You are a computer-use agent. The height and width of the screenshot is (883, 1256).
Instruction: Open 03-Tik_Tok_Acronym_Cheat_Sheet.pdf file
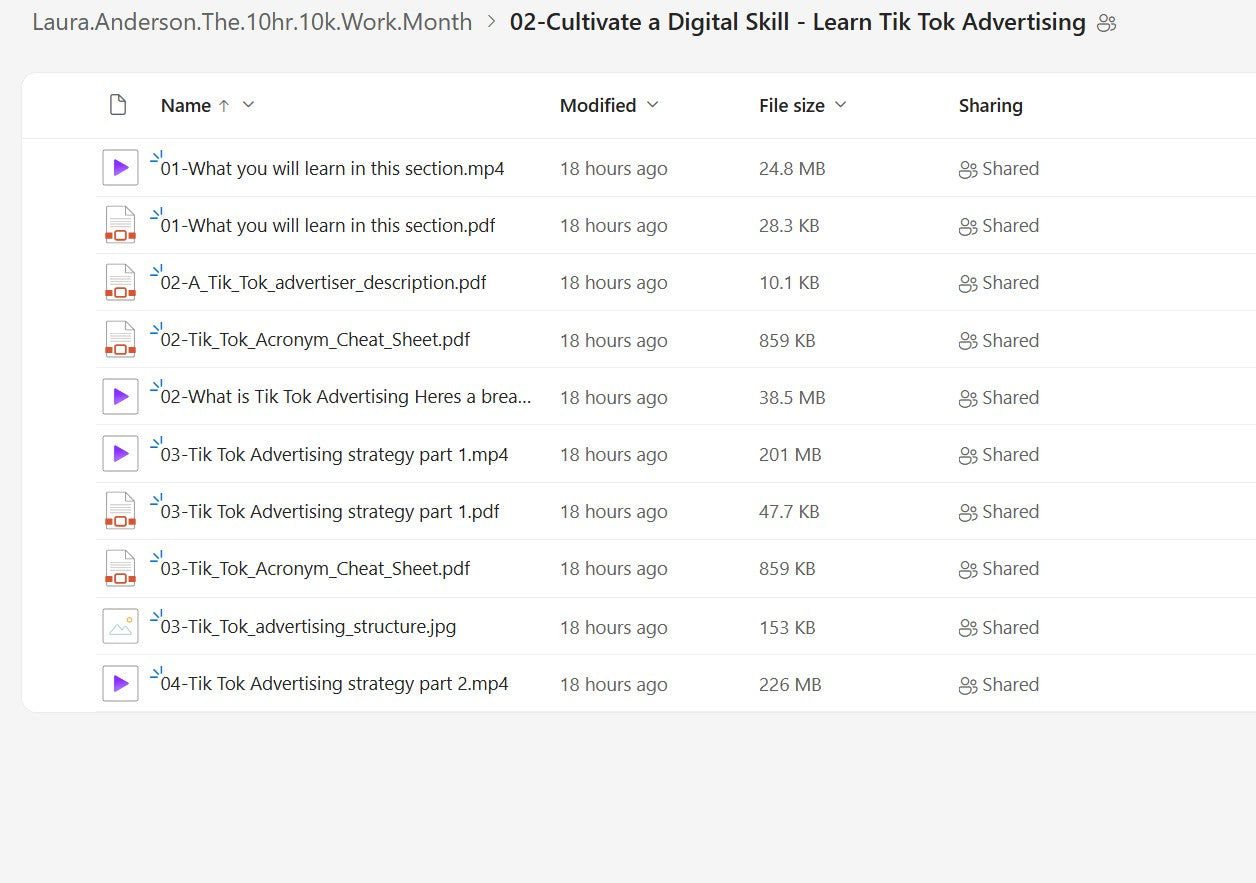315,569
